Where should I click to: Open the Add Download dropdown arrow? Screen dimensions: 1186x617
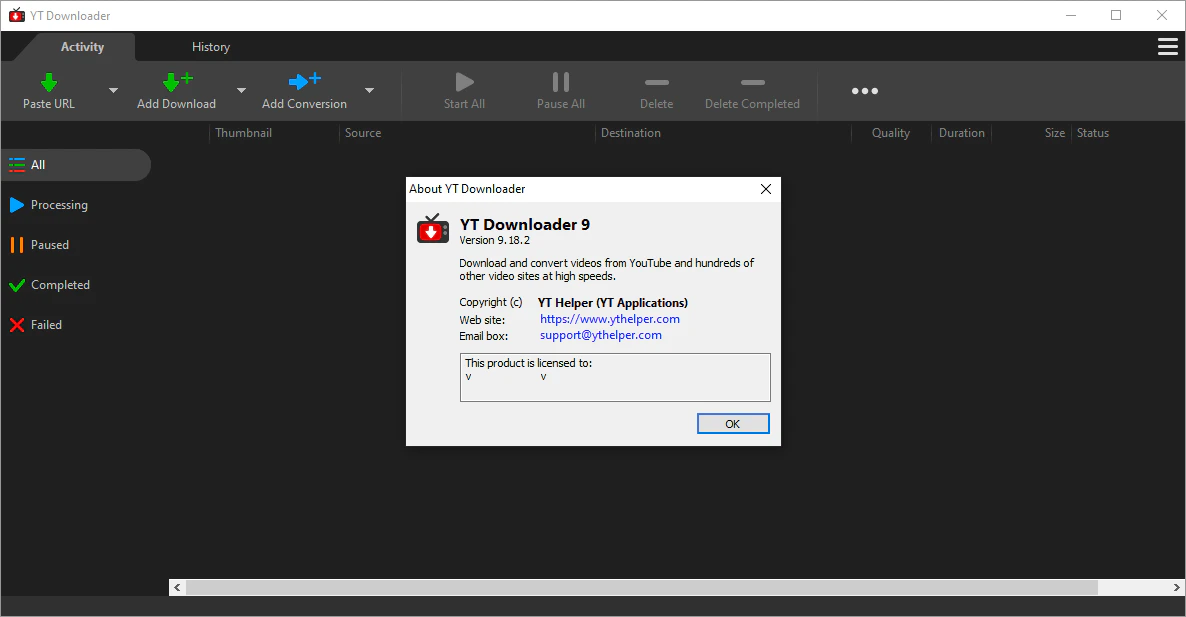point(240,89)
